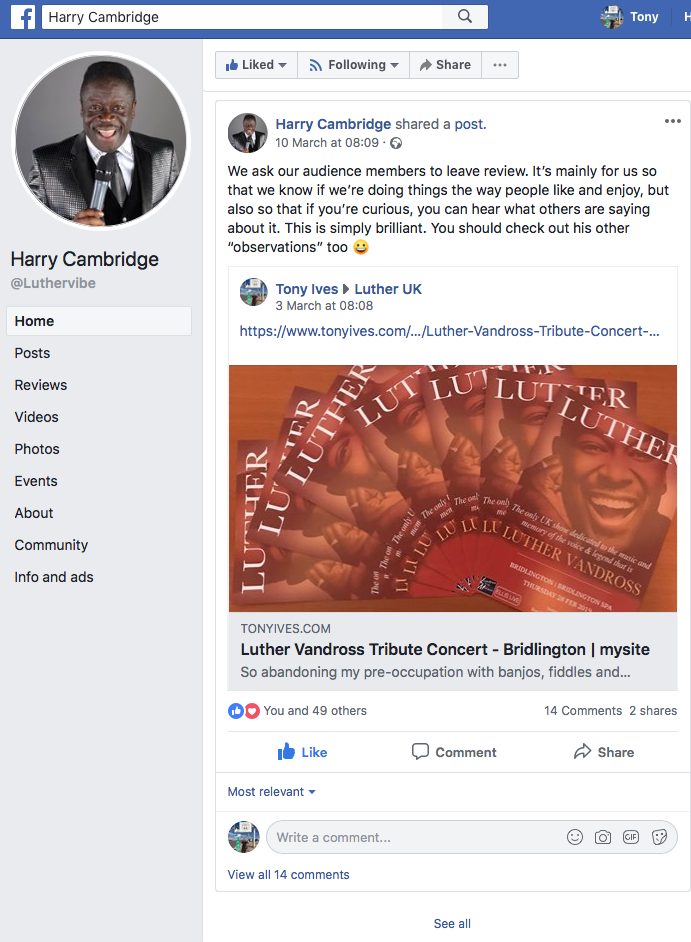
Task: Open post options three-dot menu
Action: pos(673,122)
